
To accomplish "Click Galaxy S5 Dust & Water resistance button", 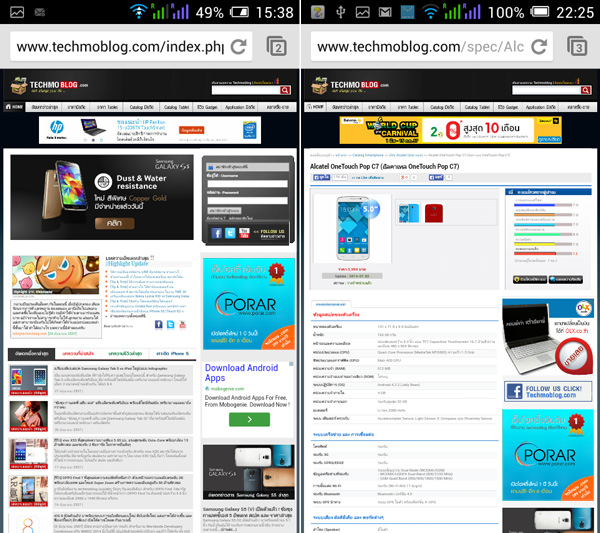I will (x=114, y=223).
